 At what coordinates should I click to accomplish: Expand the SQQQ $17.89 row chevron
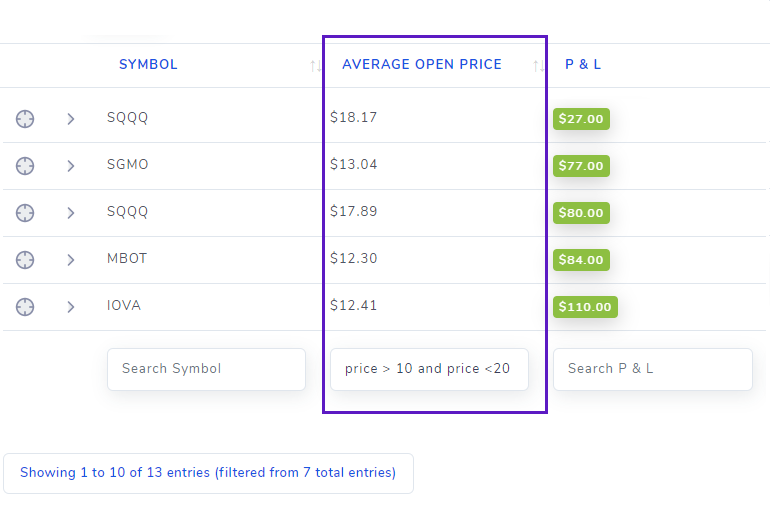pos(71,213)
